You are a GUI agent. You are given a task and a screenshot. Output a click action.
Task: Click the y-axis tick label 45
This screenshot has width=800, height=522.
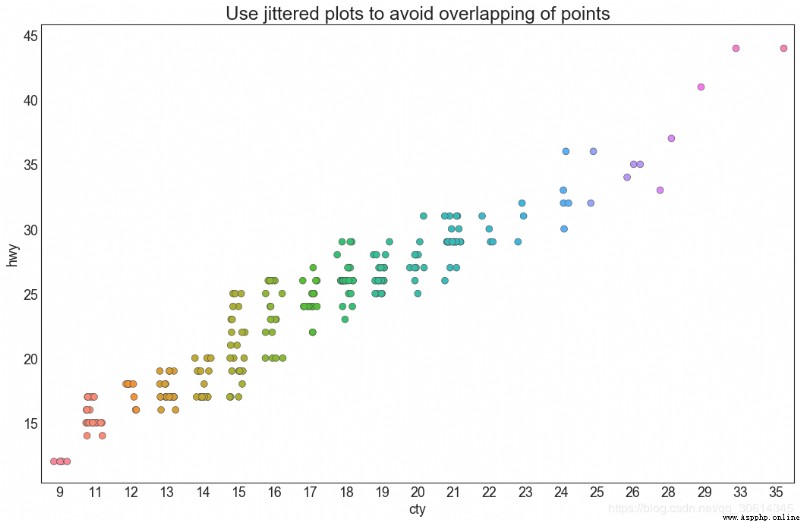tap(31, 36)
